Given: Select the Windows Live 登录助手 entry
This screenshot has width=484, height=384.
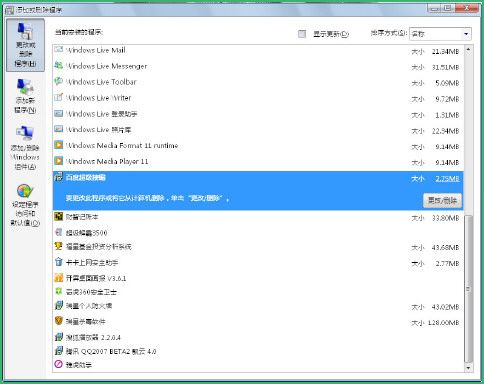Looking at the screenshot, I should point(258,114).
